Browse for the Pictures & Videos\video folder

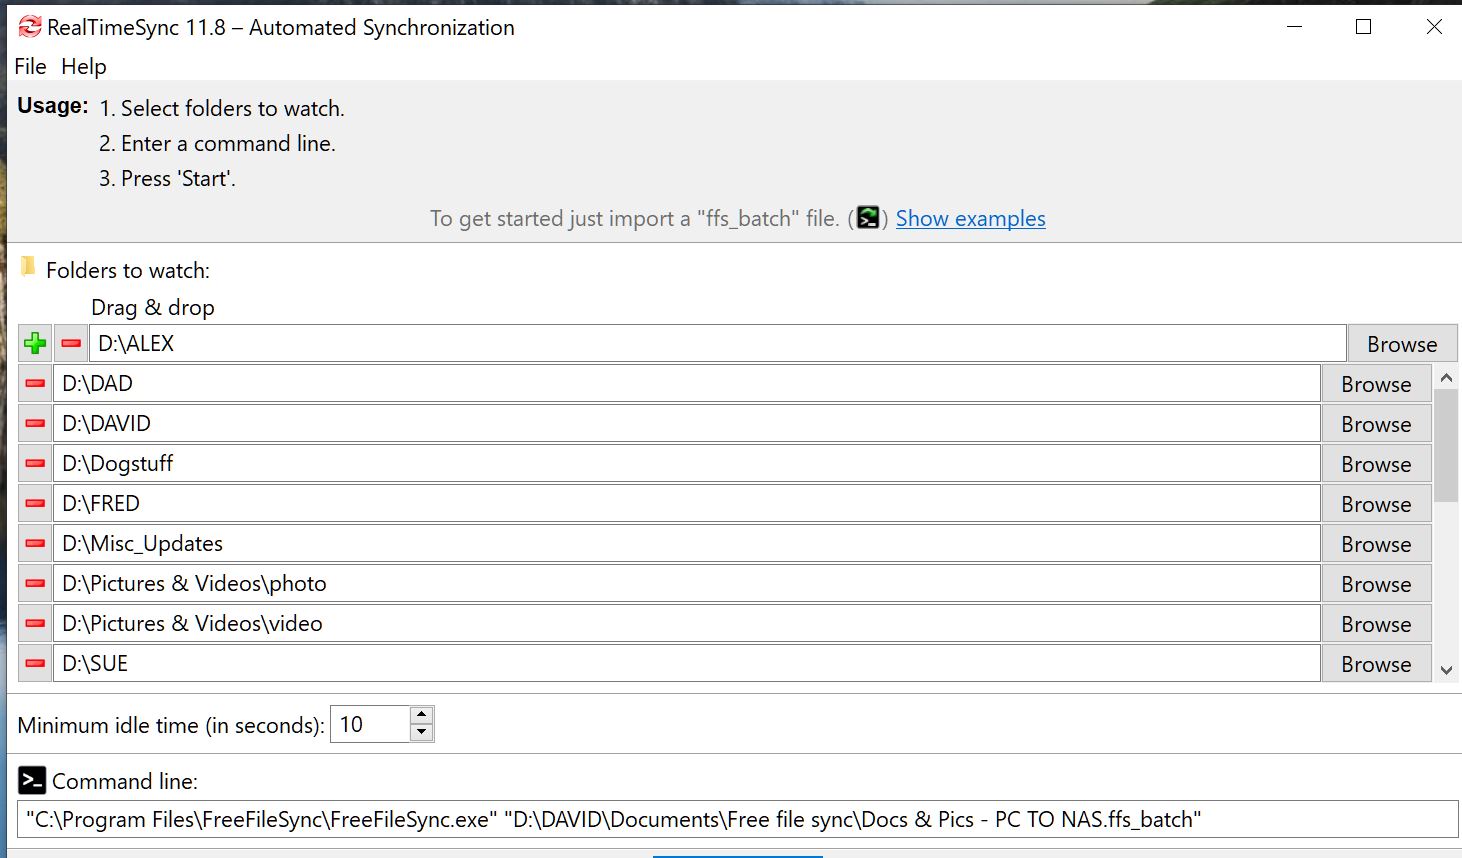(x=1376, y=624)
